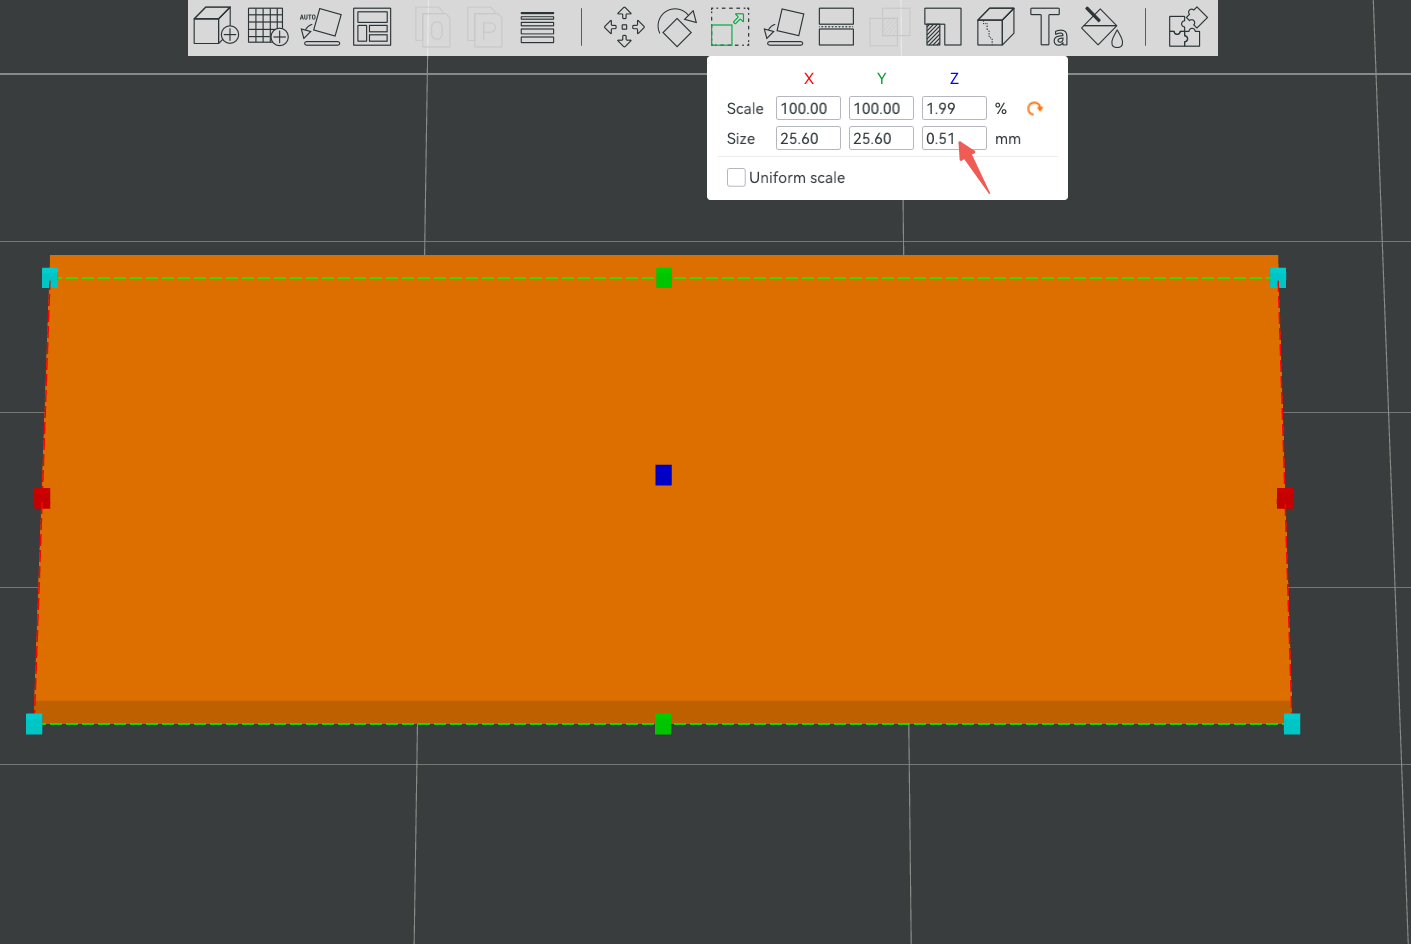Click the green "Y" column header

click(x=881, y=78)
